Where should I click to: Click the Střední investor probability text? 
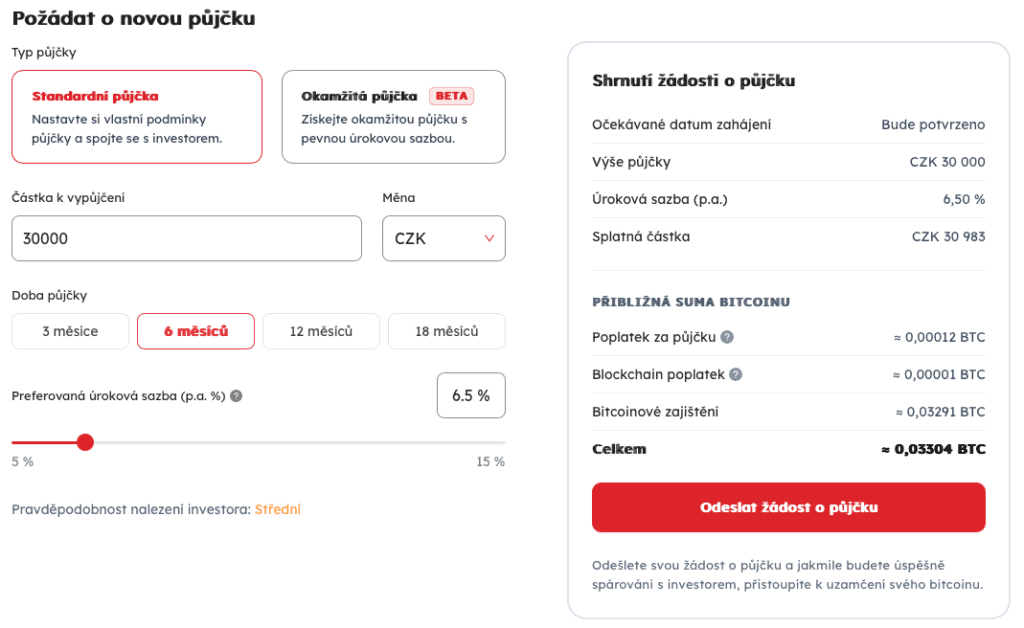pos(278,509)
